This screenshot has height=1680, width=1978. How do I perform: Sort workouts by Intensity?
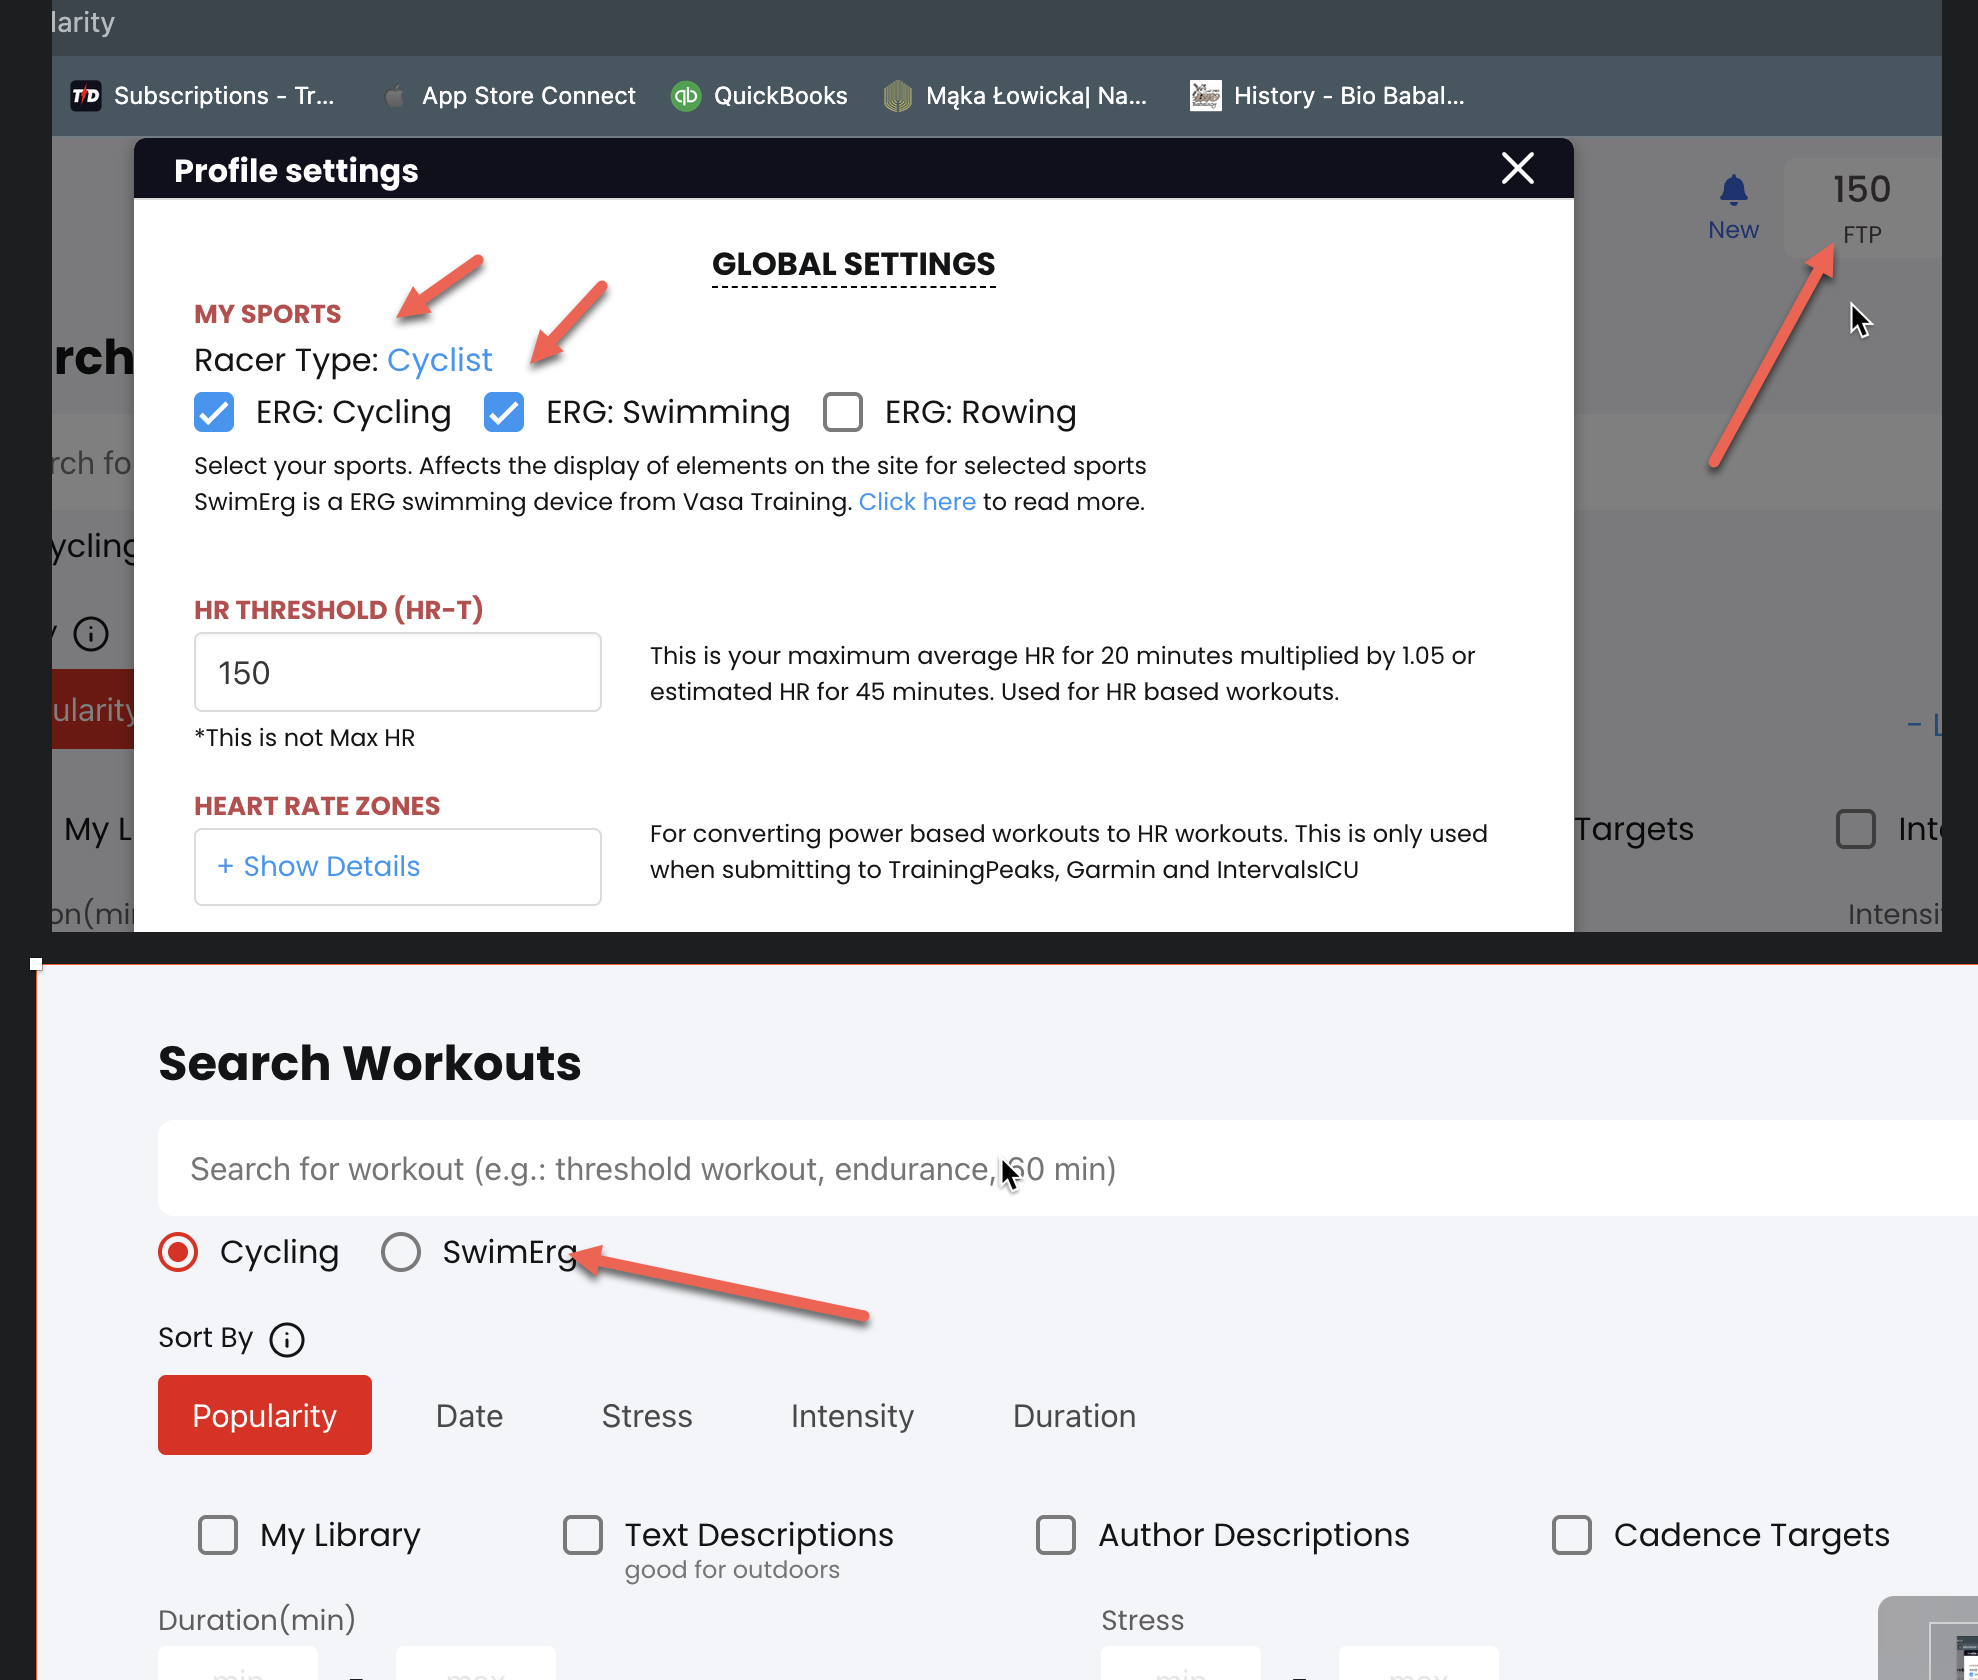852,1416
